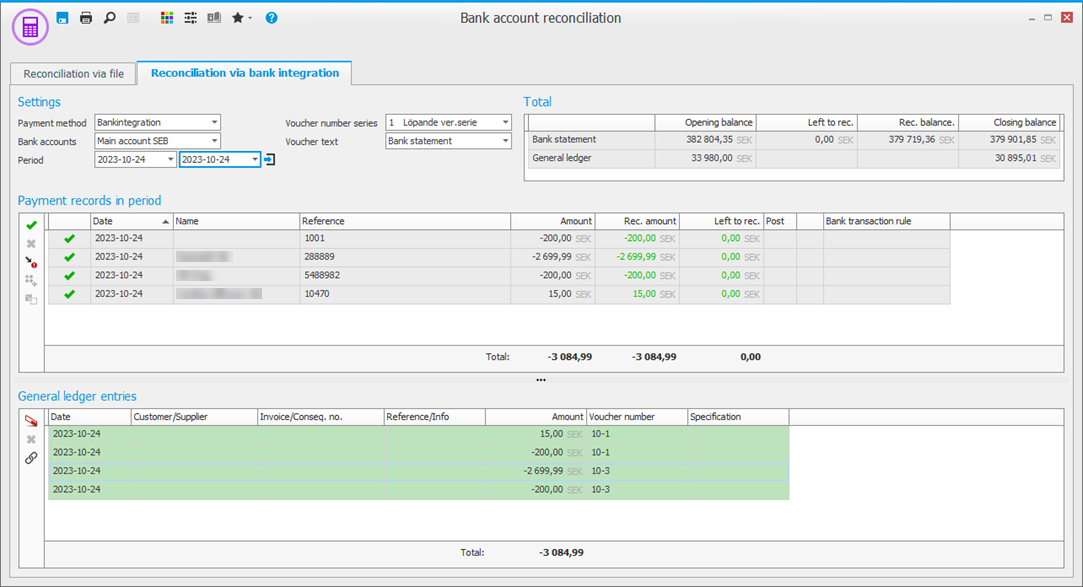Toggle the checkmark on reference 10470 row
Viewport: 1083px width, 587px height.
click(x=69, y=294)
